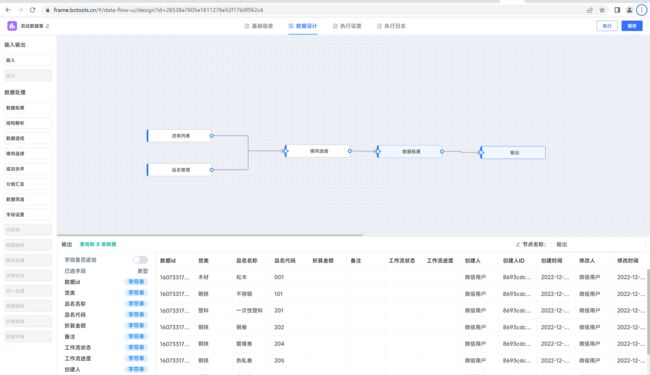Click input port of the third chain node

[378, 151]
